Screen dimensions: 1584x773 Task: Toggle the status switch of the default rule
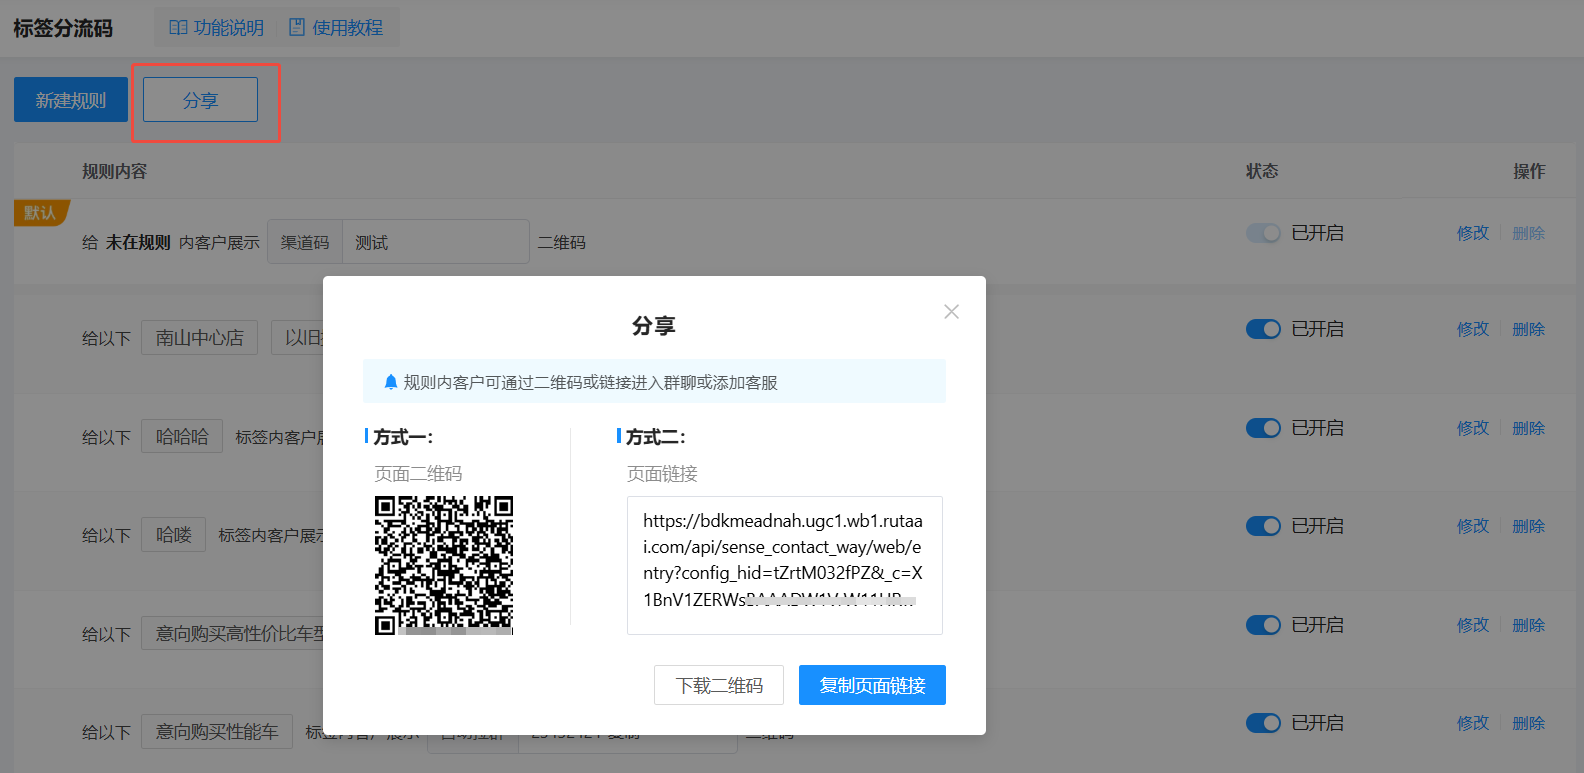(1263, 233)
